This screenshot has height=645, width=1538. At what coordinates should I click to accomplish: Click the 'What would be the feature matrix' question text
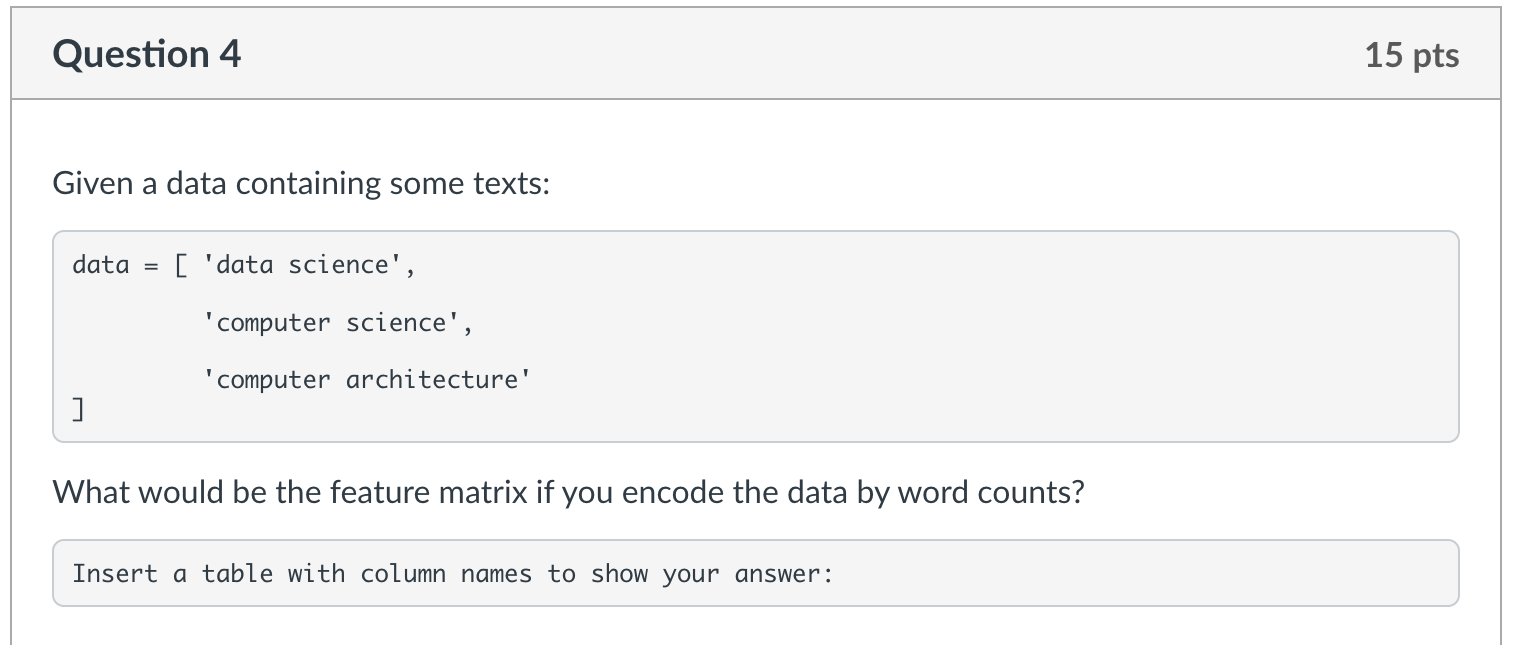coord(568,493)
